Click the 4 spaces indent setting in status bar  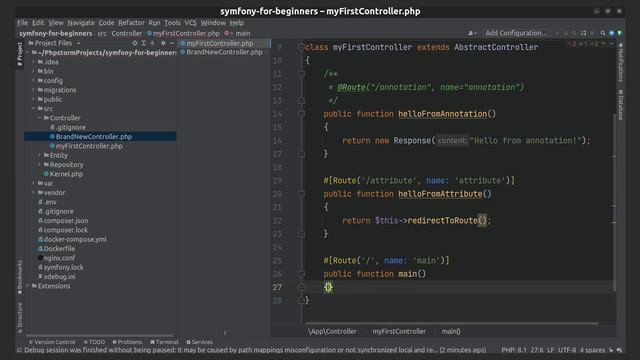pos(592,350)
